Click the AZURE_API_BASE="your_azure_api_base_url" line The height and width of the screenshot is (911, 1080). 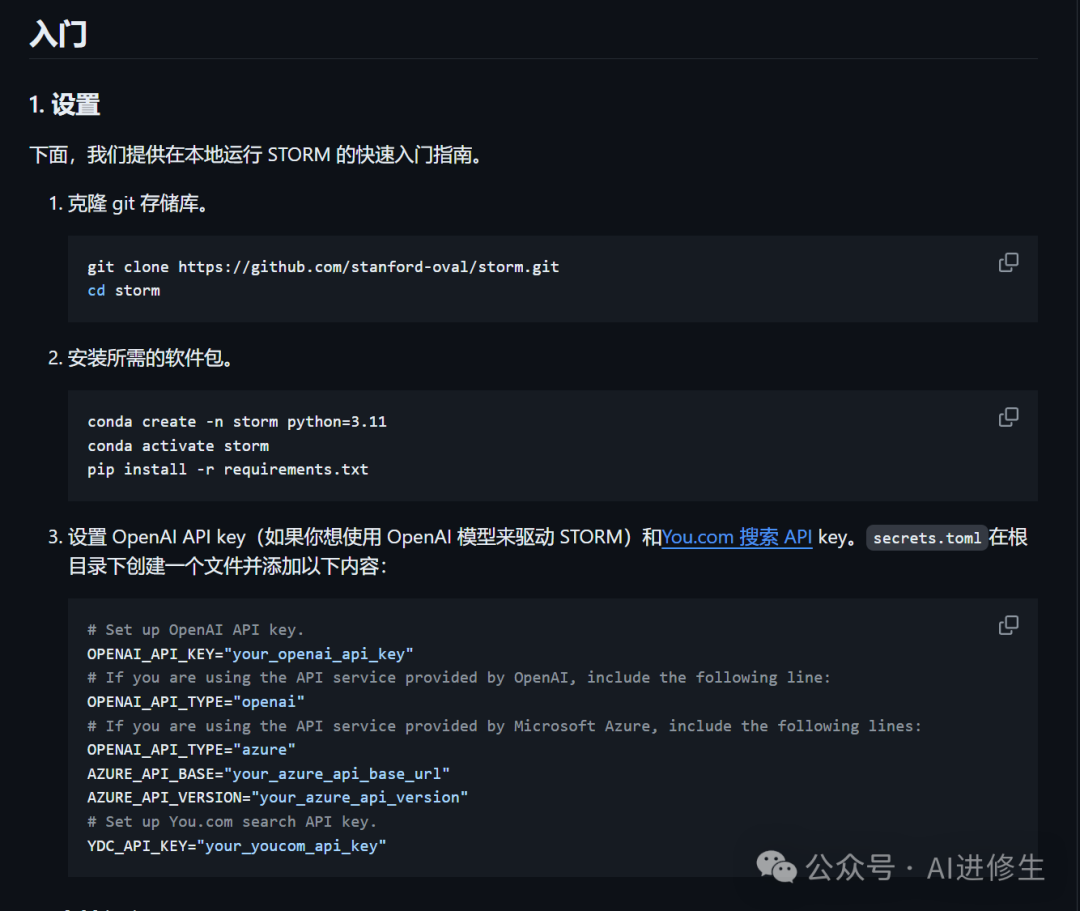click(x=269, y=774)
